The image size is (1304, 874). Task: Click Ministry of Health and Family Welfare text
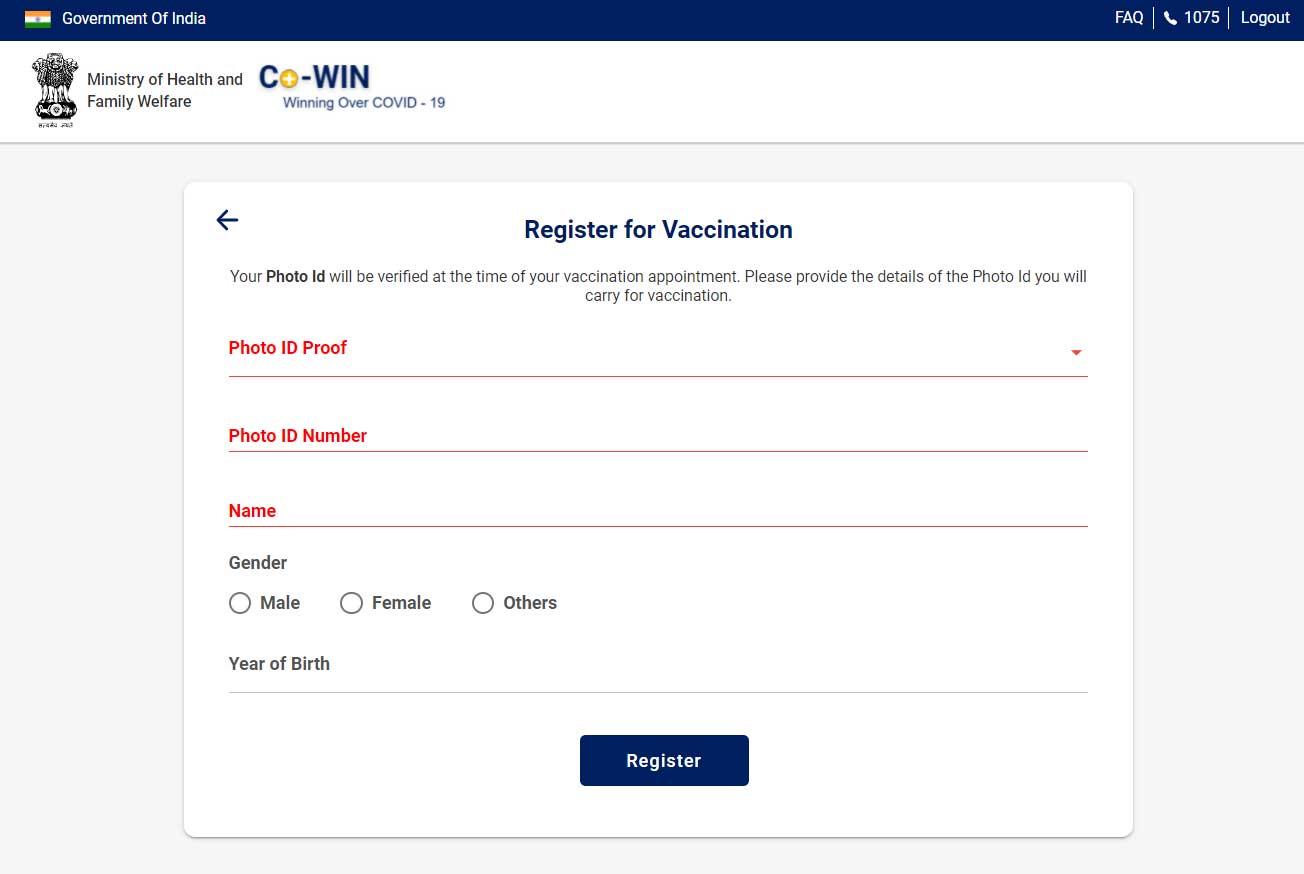pos(165,90)
